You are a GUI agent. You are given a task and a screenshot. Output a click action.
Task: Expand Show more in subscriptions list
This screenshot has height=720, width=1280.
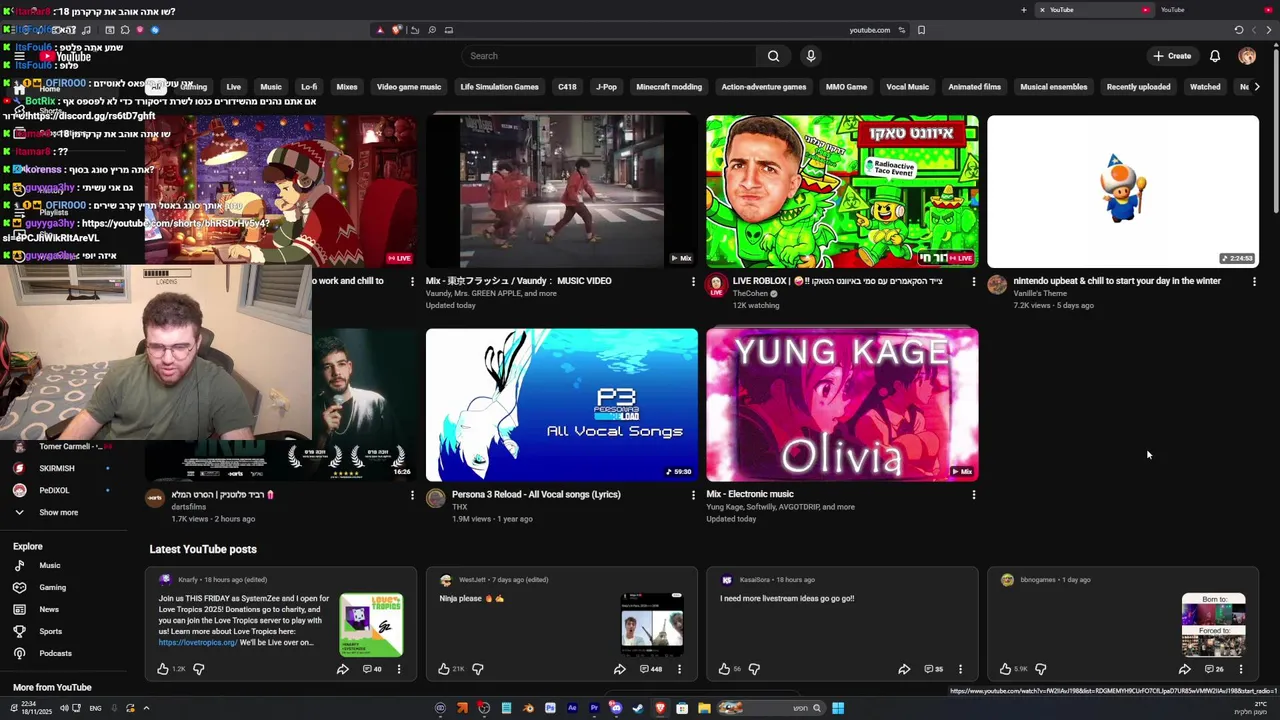click(58, 512)
